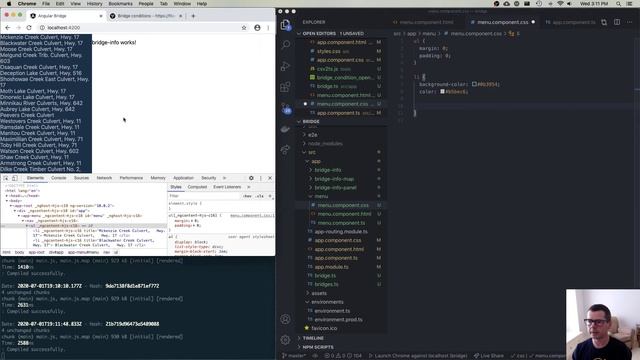Click Live Share in the status bar
The height and width of the screenshot is (360, 640).
click(489, 356)
